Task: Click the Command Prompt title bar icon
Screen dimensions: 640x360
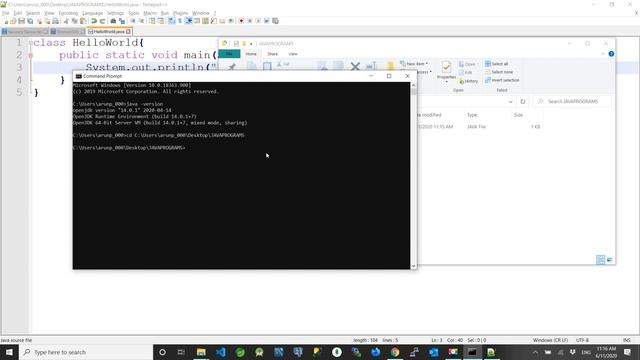Action: (x=78, y=76)
